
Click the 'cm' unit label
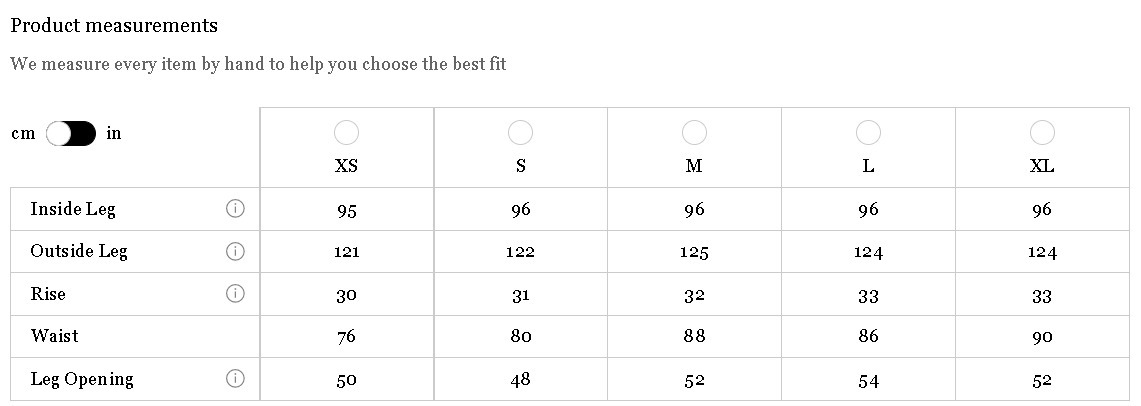point(23,135)
